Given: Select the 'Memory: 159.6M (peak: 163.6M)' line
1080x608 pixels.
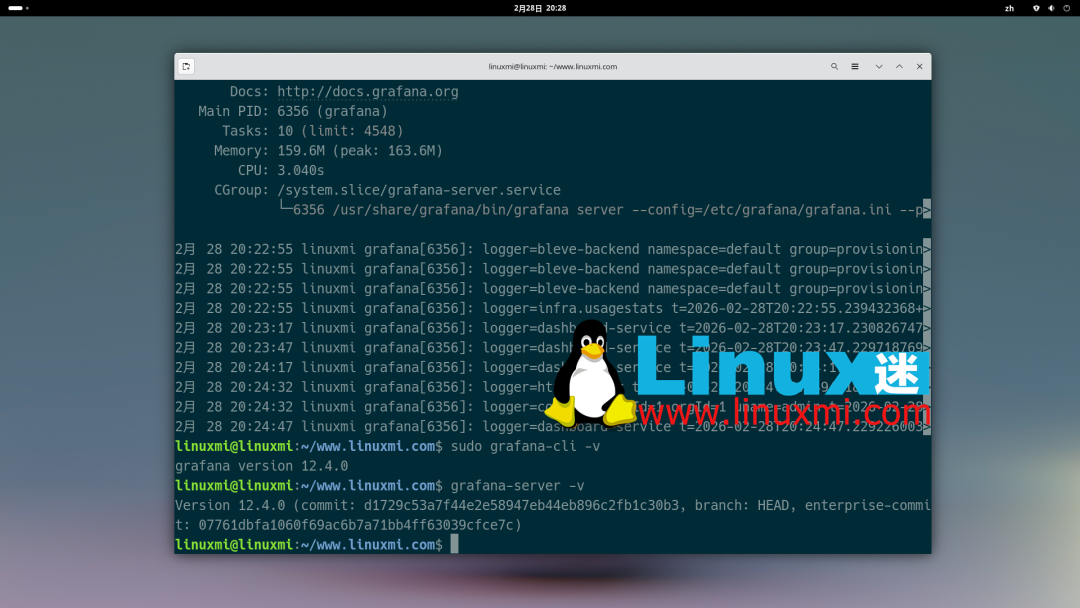Looking at the screenshot, I should coord(329,151).
